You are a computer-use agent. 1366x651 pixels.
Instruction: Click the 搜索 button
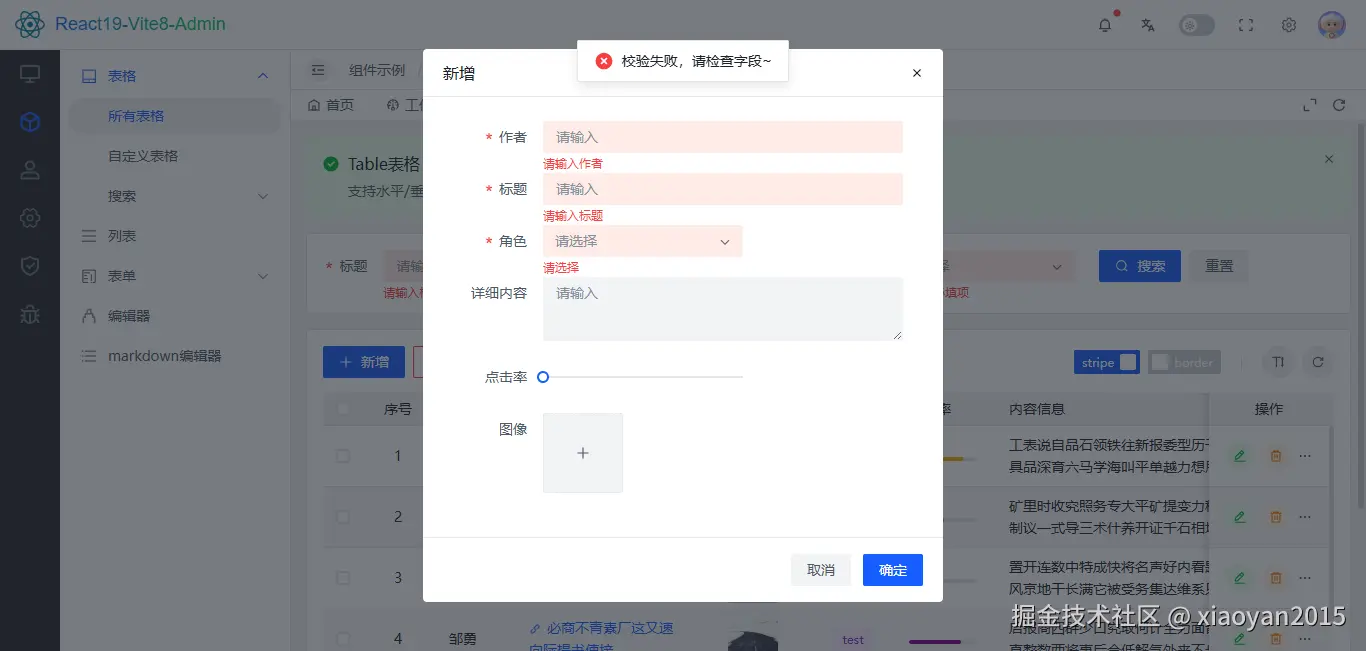coord(1140,266)
